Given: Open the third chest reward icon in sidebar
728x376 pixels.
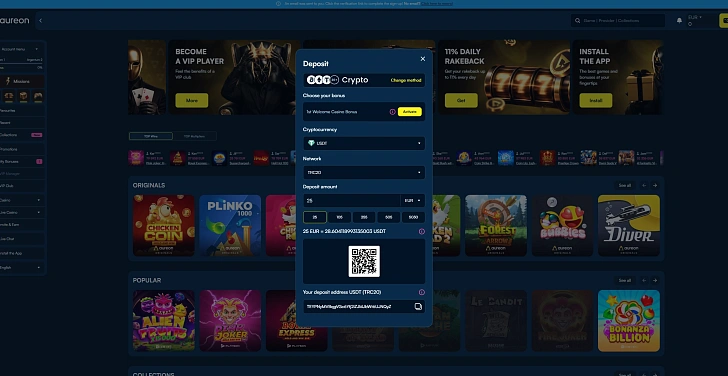Looking at the screenshot, I should click(38, 96).
